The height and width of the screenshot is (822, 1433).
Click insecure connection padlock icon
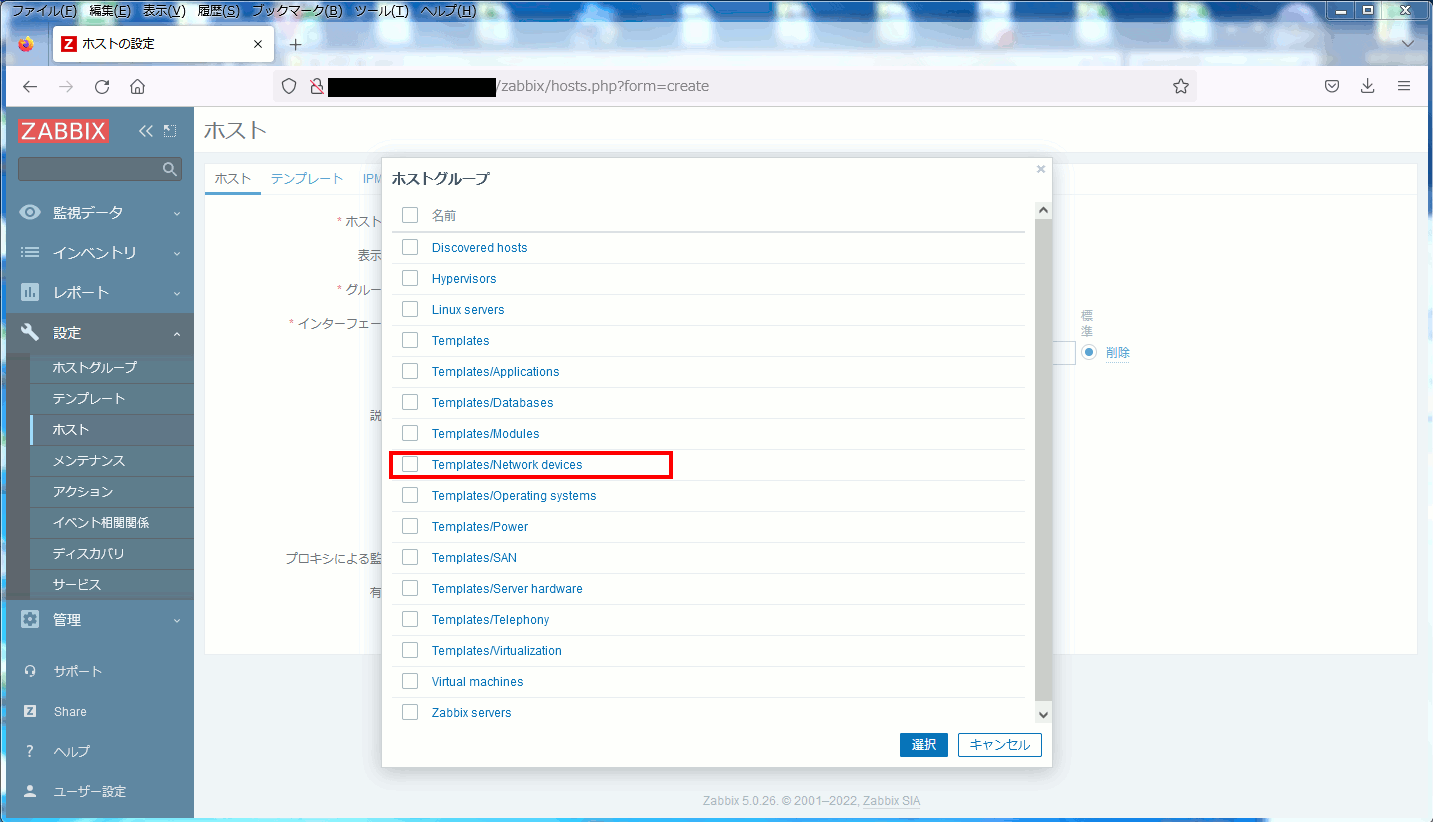316,86
